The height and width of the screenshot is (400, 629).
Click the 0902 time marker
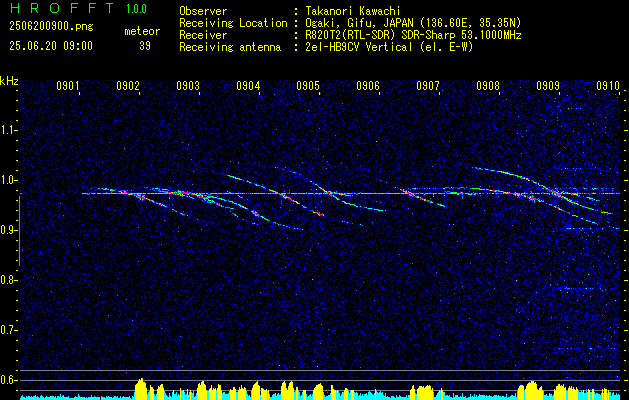click(x=128, y=86)
